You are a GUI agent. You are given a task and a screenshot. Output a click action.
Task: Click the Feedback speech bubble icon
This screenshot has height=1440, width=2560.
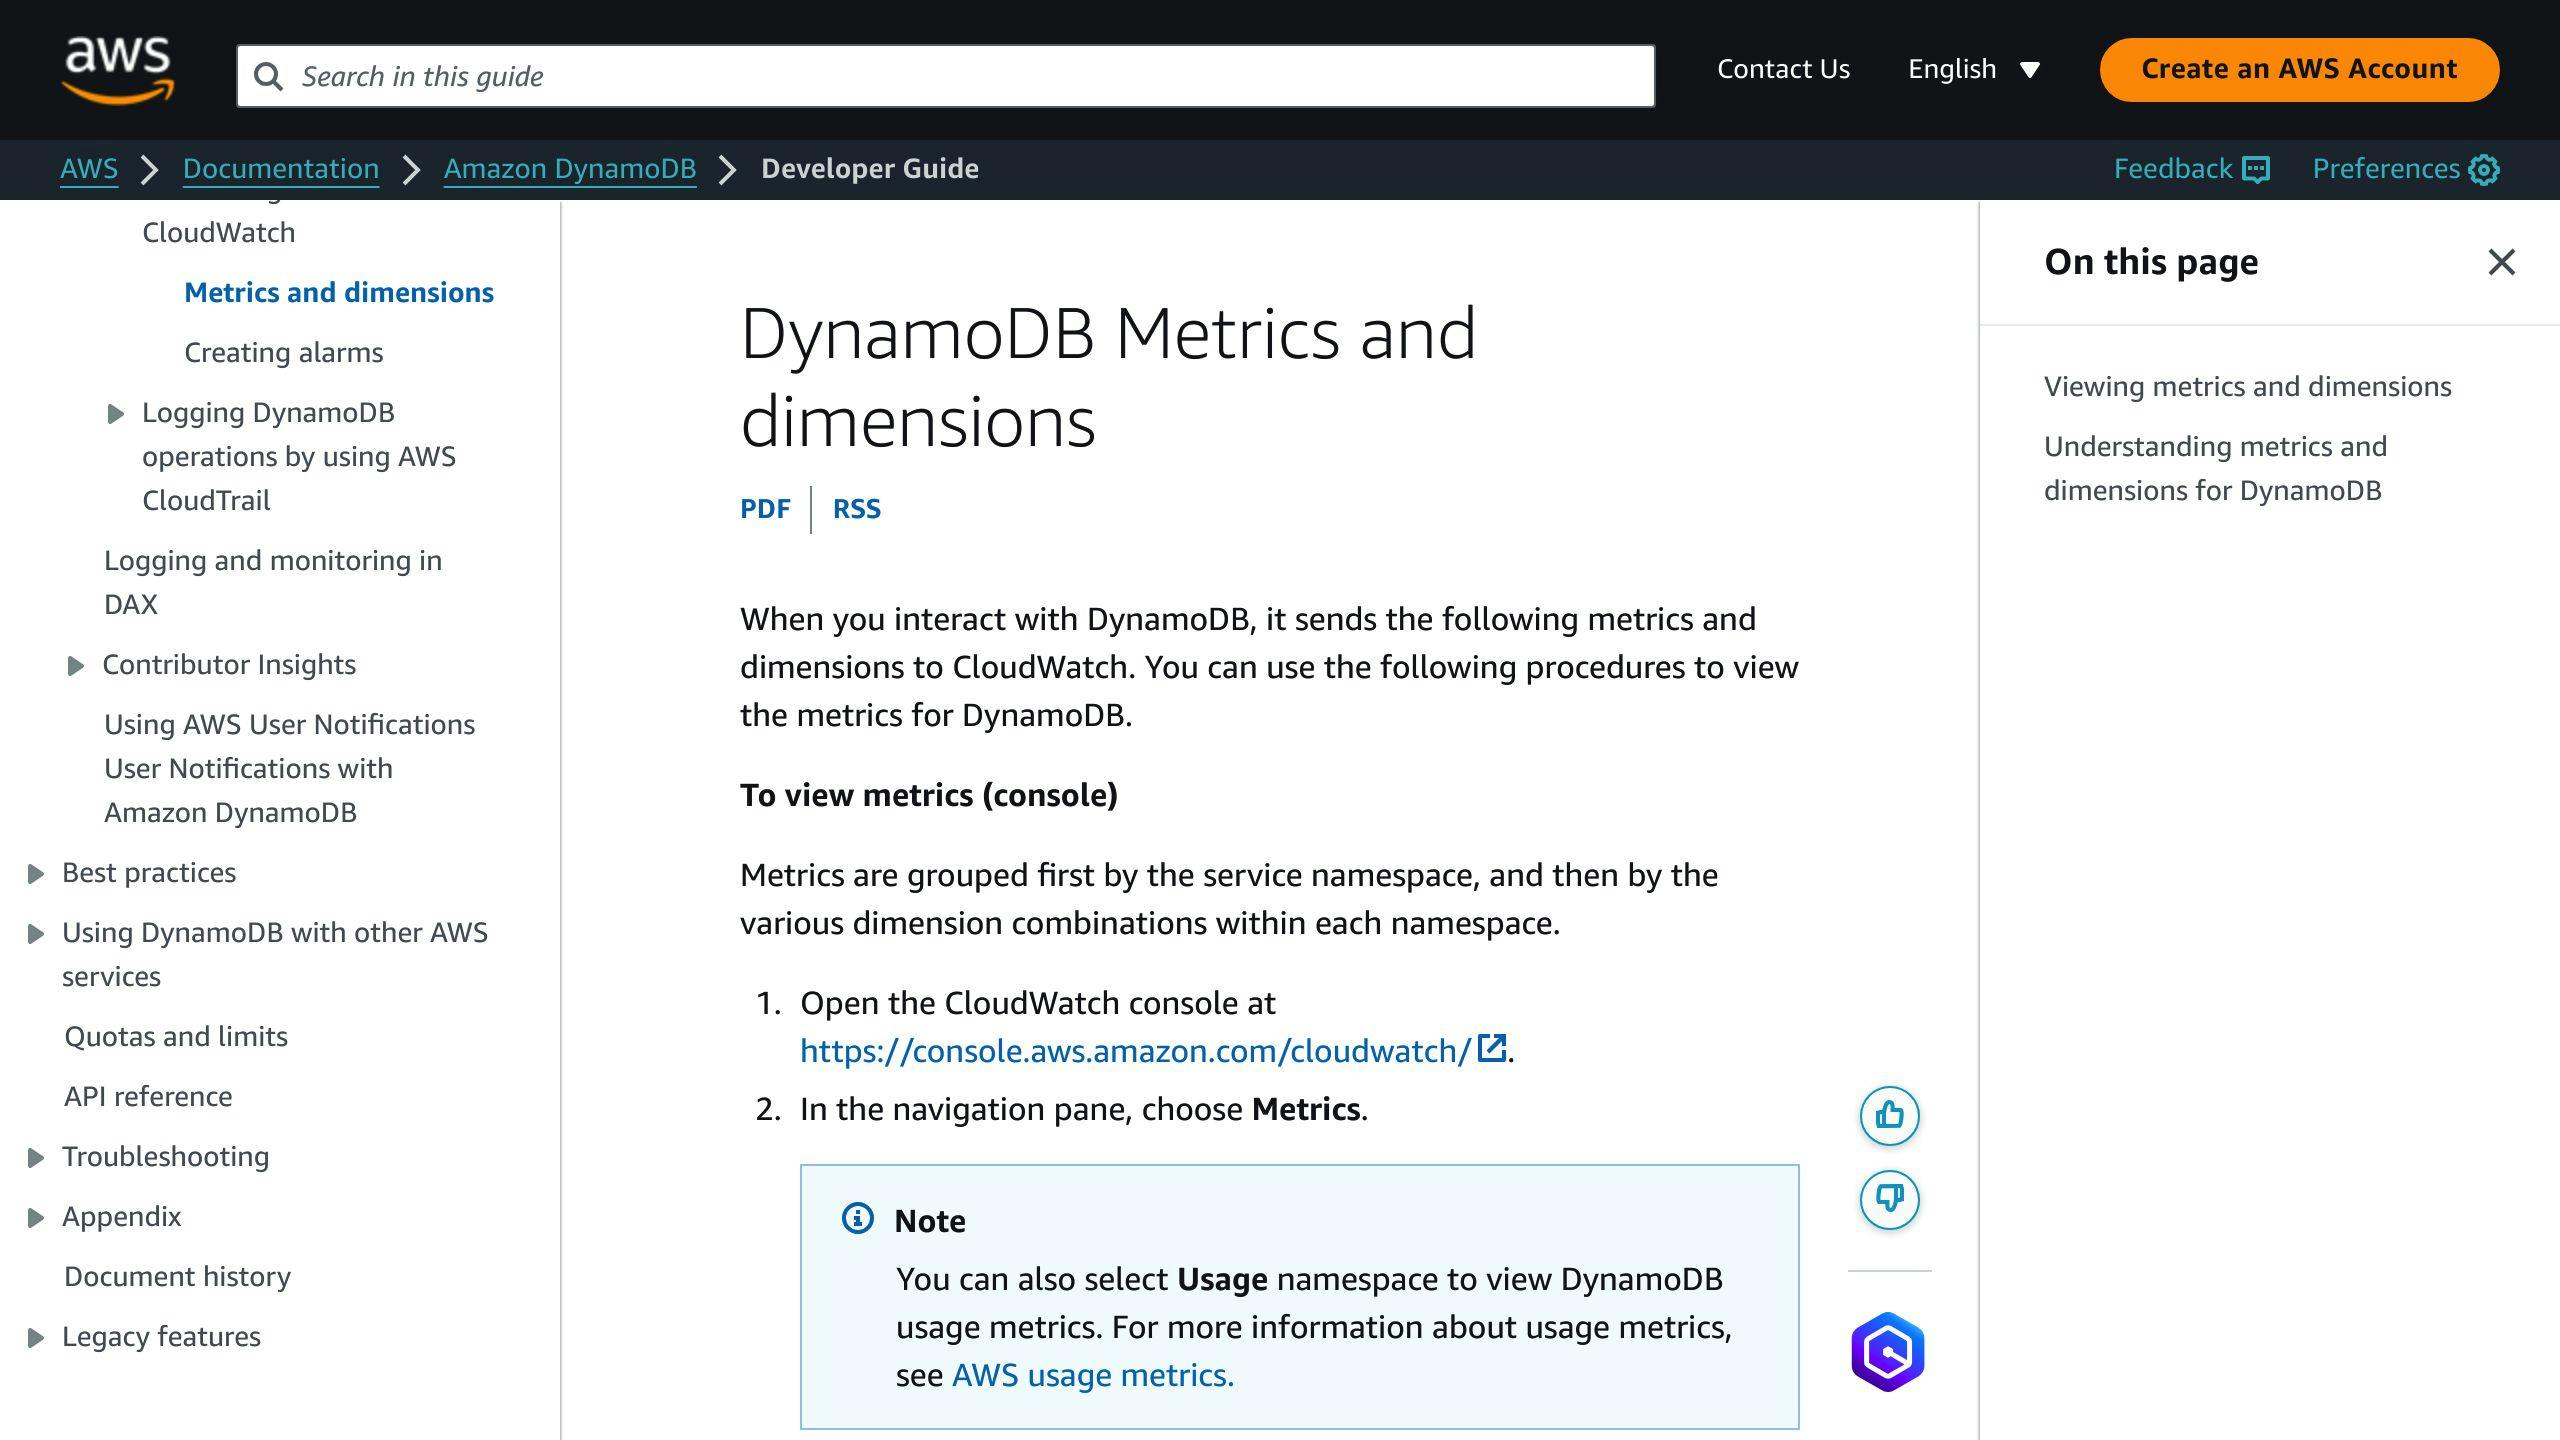[x=2256, y=169]
